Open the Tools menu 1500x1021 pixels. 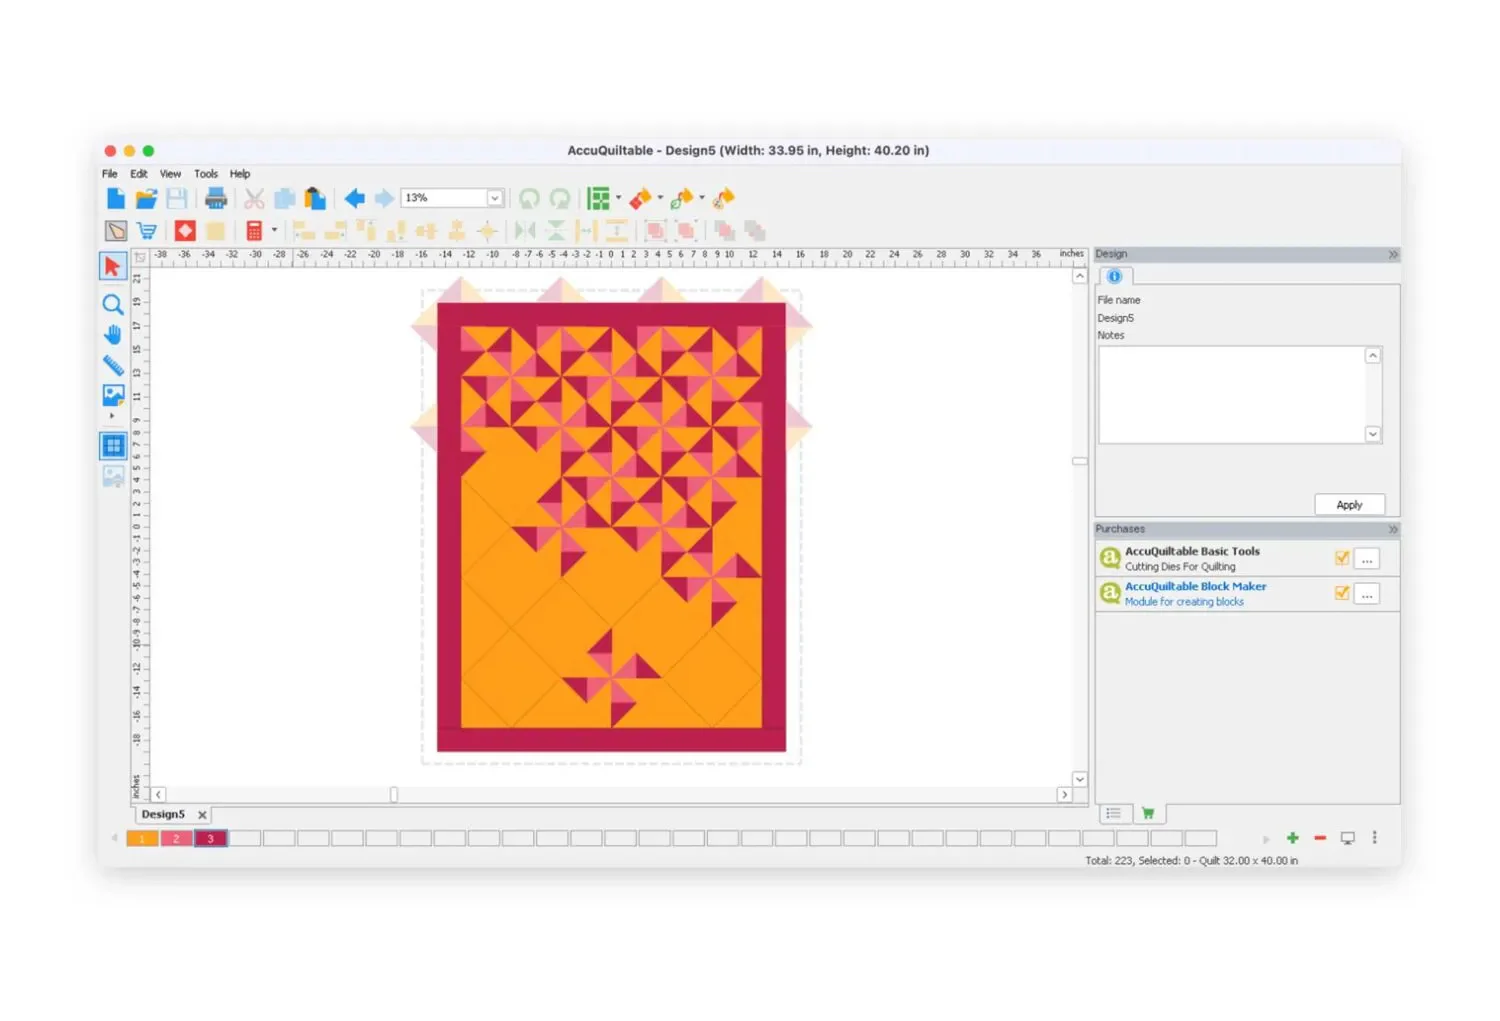tap(206, 174)
